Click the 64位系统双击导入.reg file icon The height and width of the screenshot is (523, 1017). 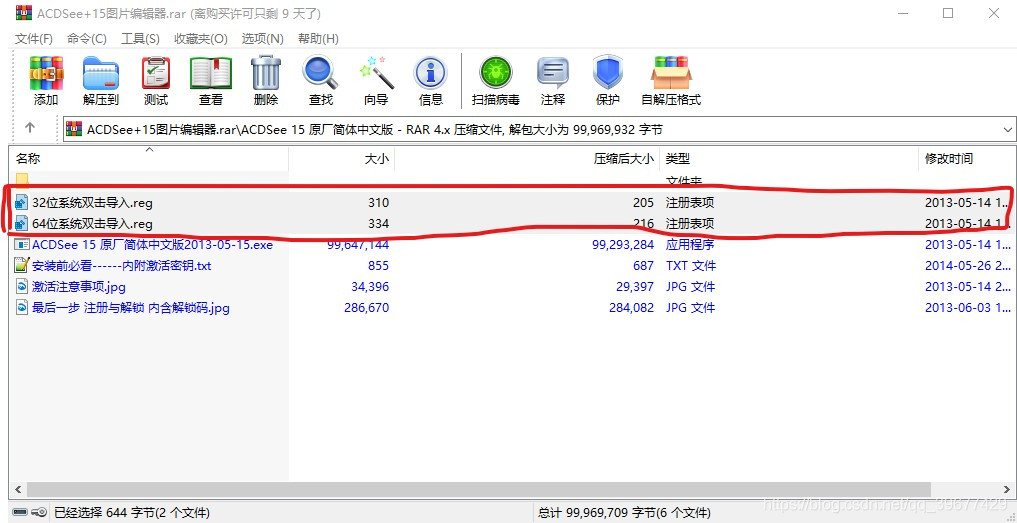coord(22,224)
